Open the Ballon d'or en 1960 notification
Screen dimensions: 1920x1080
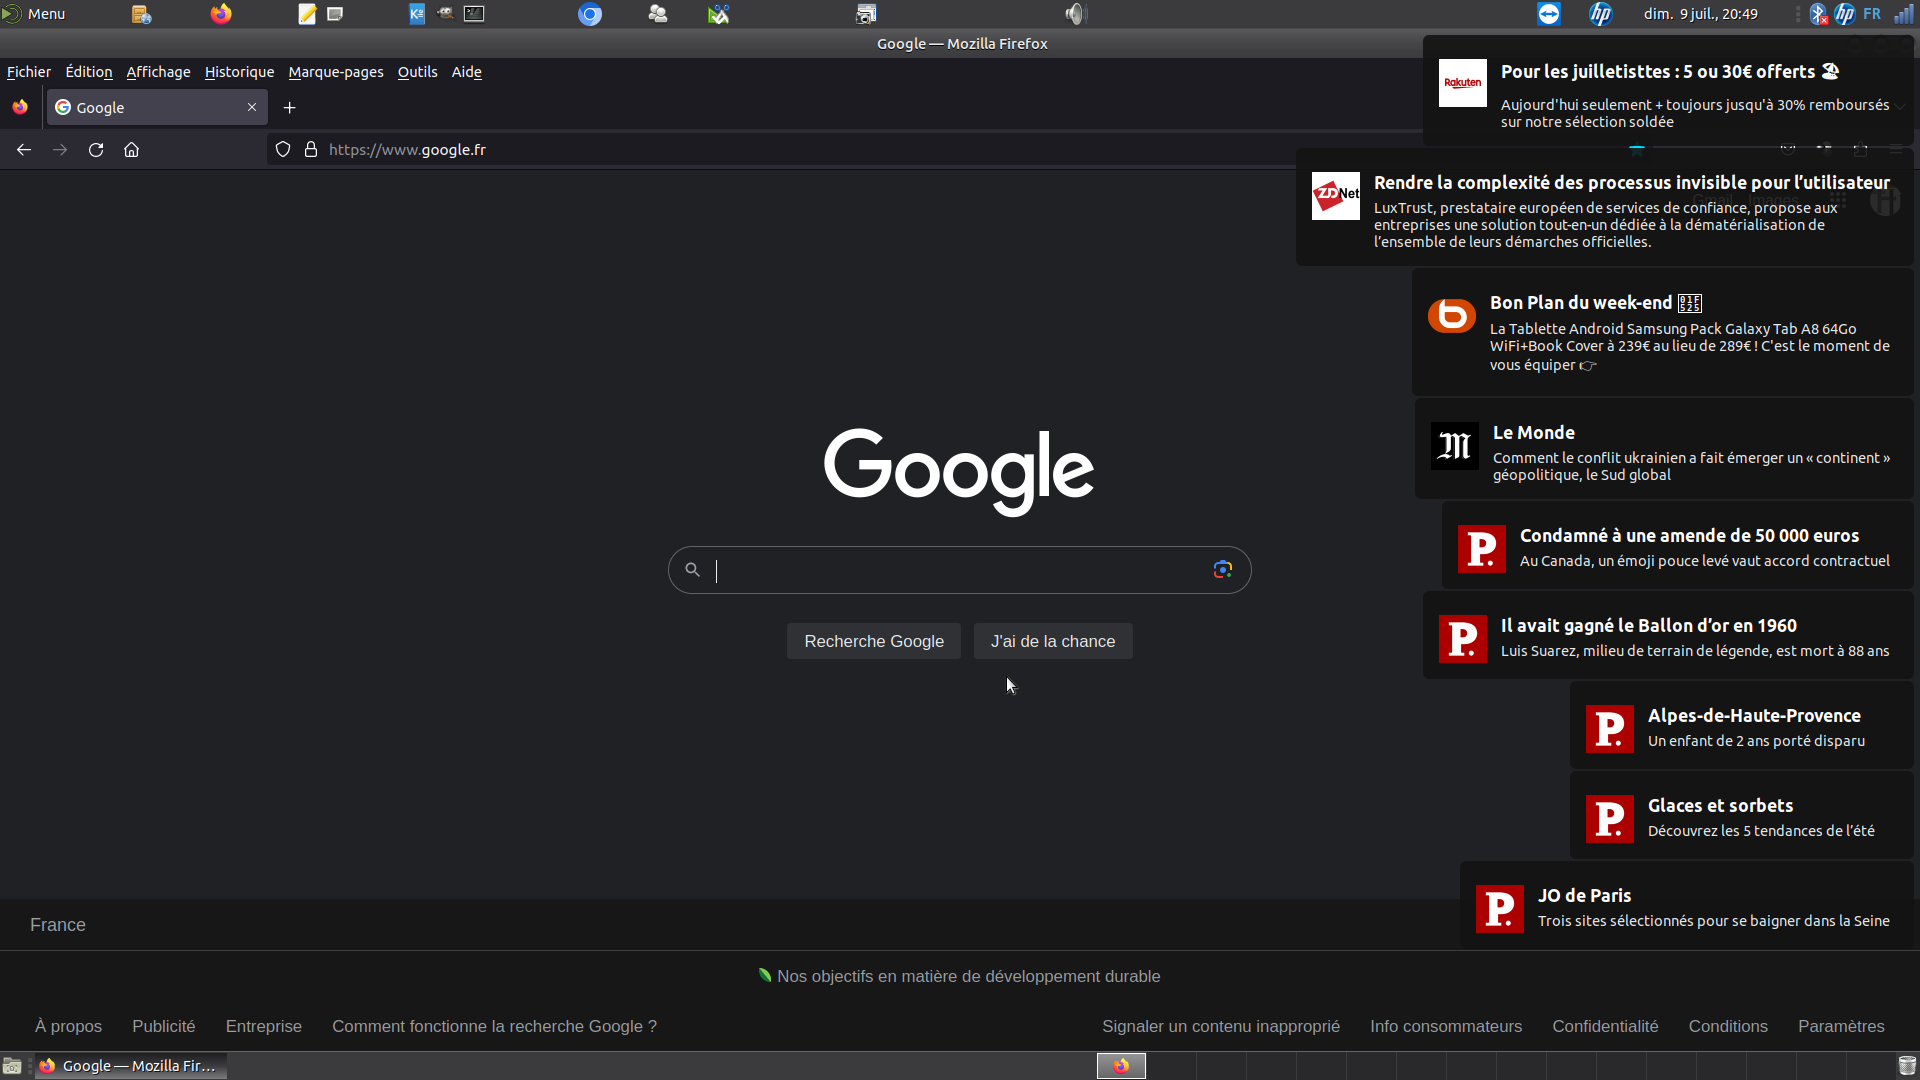click(x=1668, y=635)
